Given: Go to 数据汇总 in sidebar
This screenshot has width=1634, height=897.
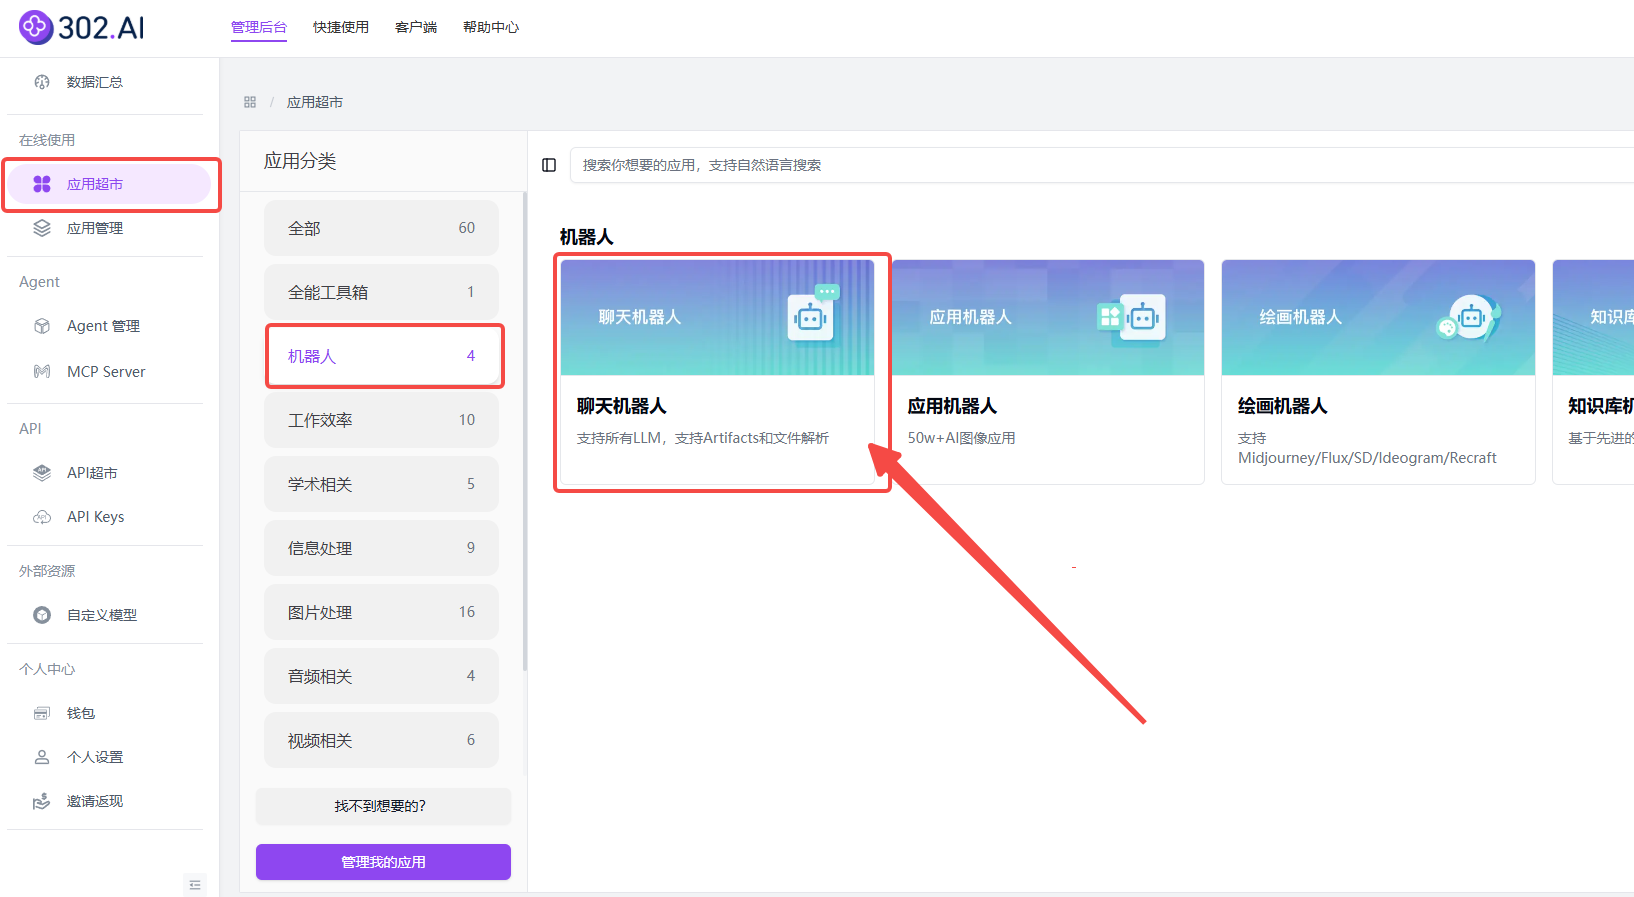Looking at the screenshot, I should pos(95,82).
